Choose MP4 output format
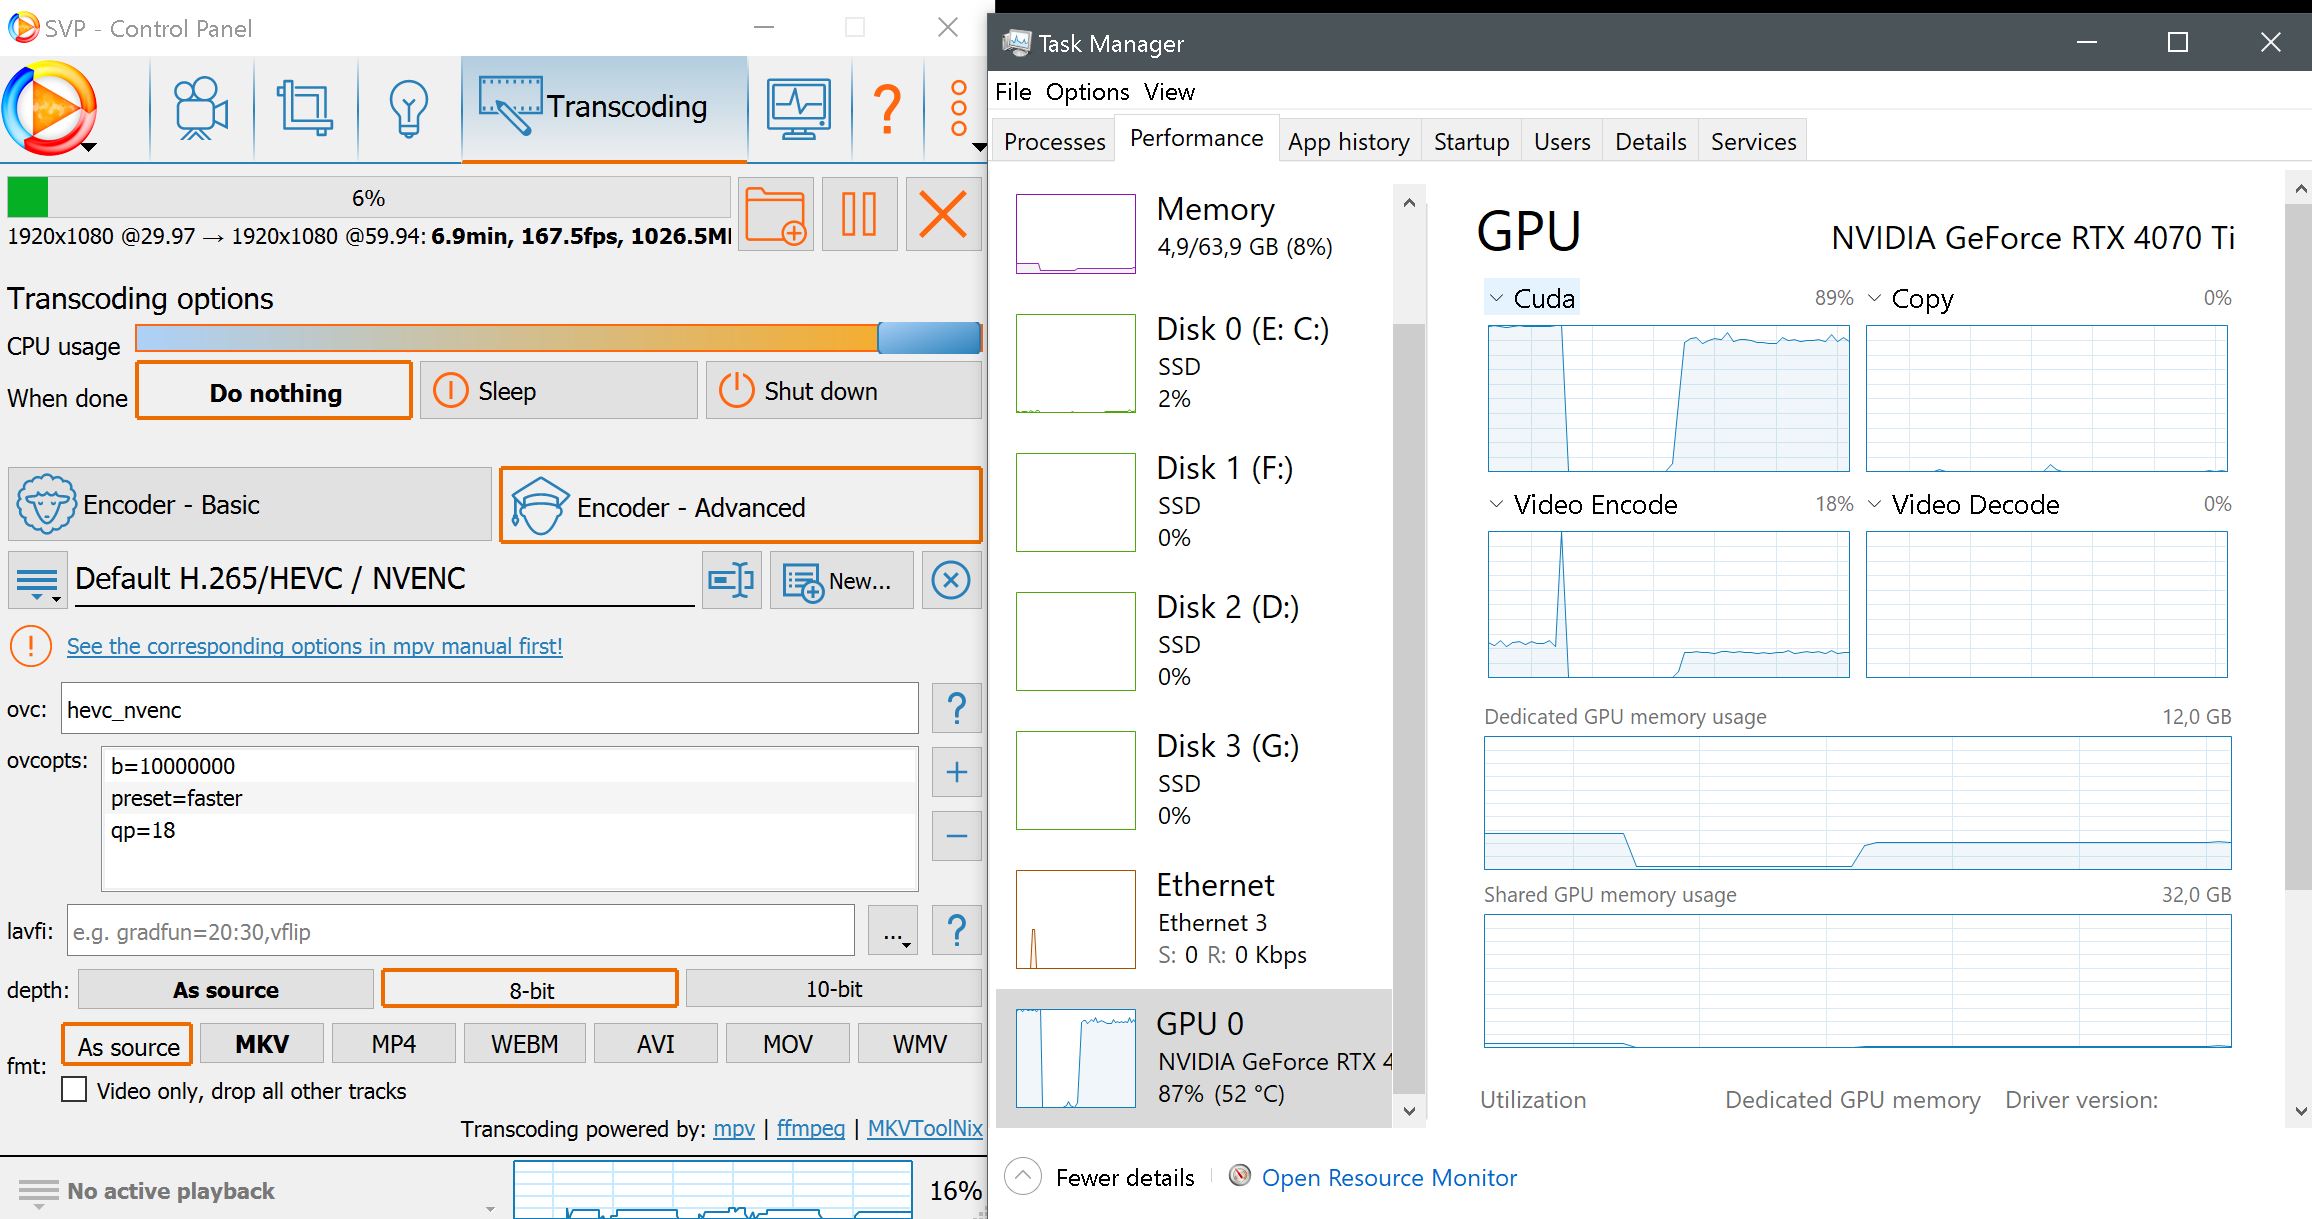The width and height of the screenshot is (2312, 1219). pyautogui.click(x=393, y=1044)
